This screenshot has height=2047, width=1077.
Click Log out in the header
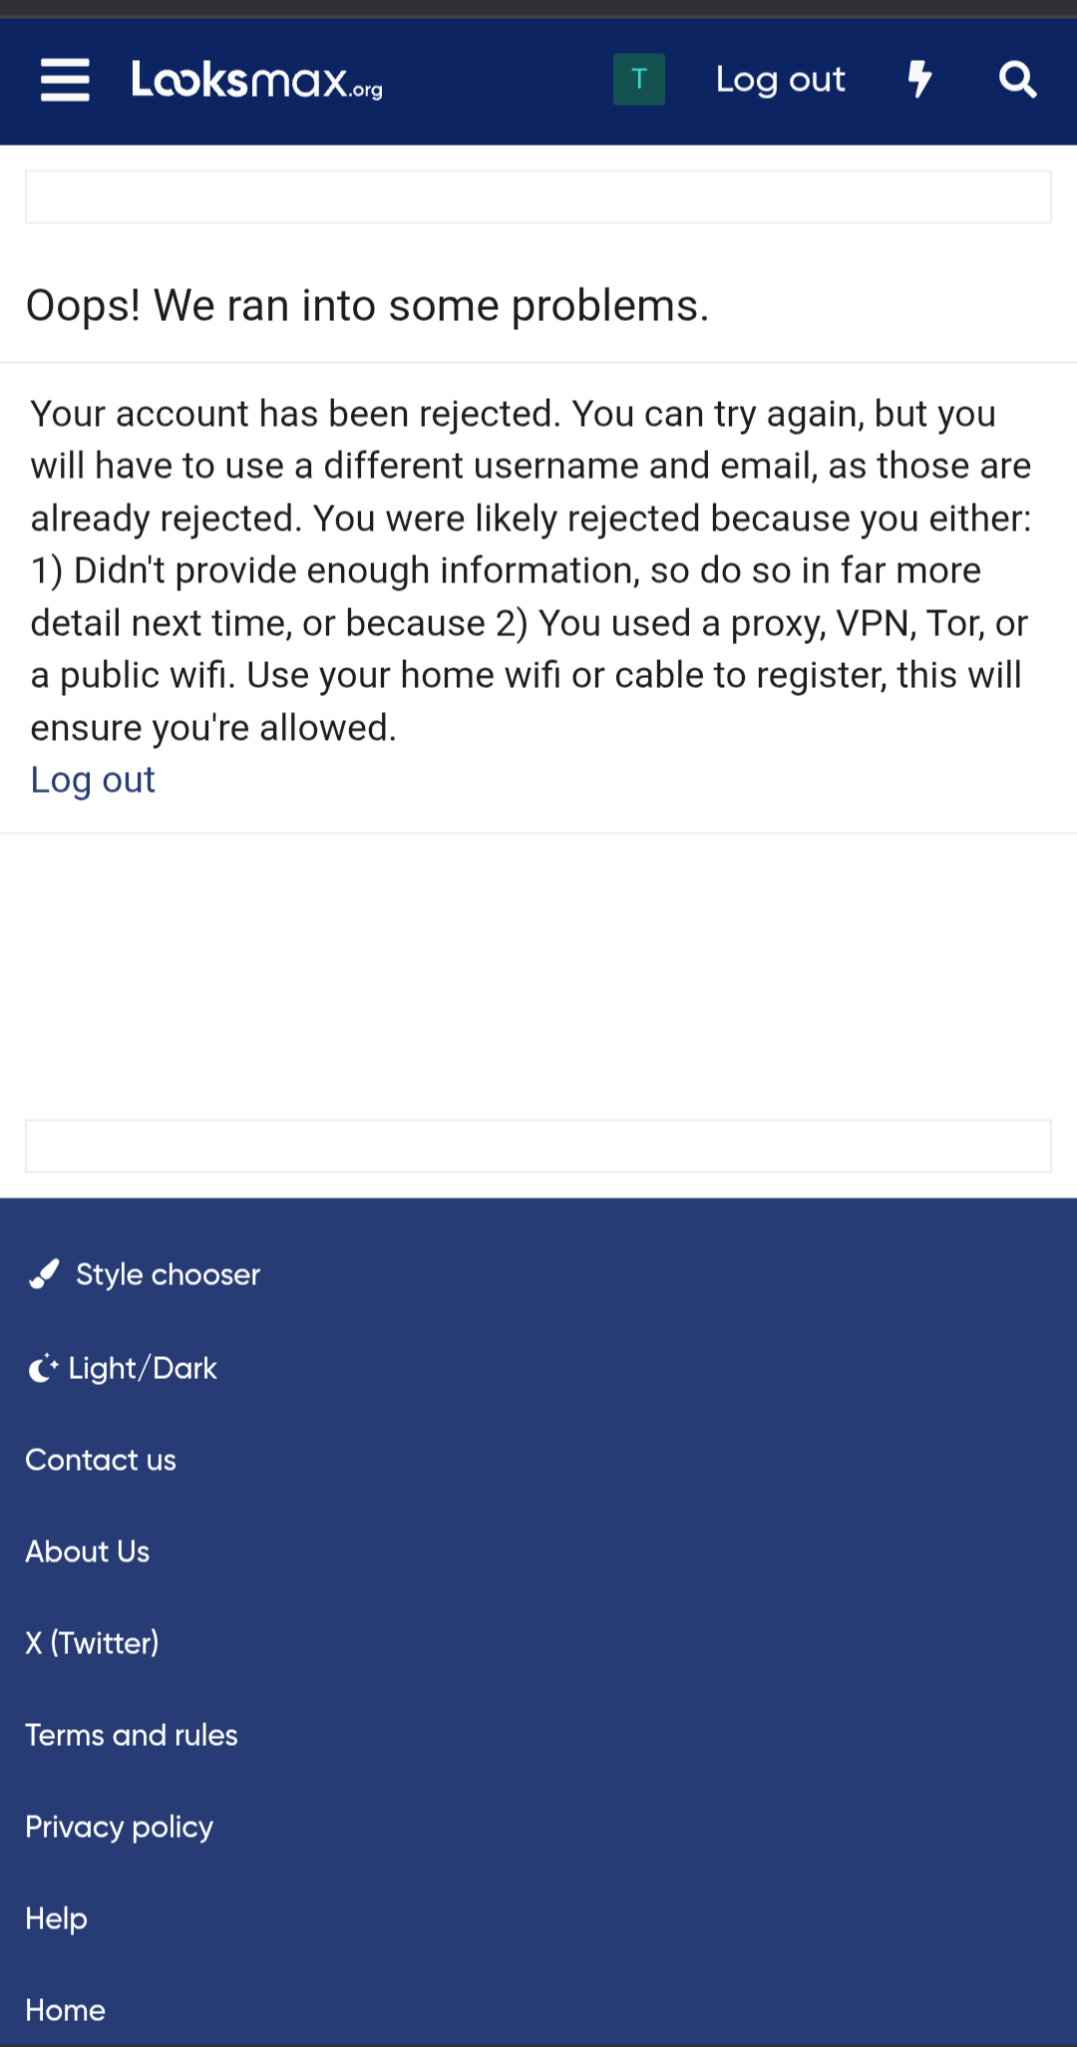[x=780, y=79]
